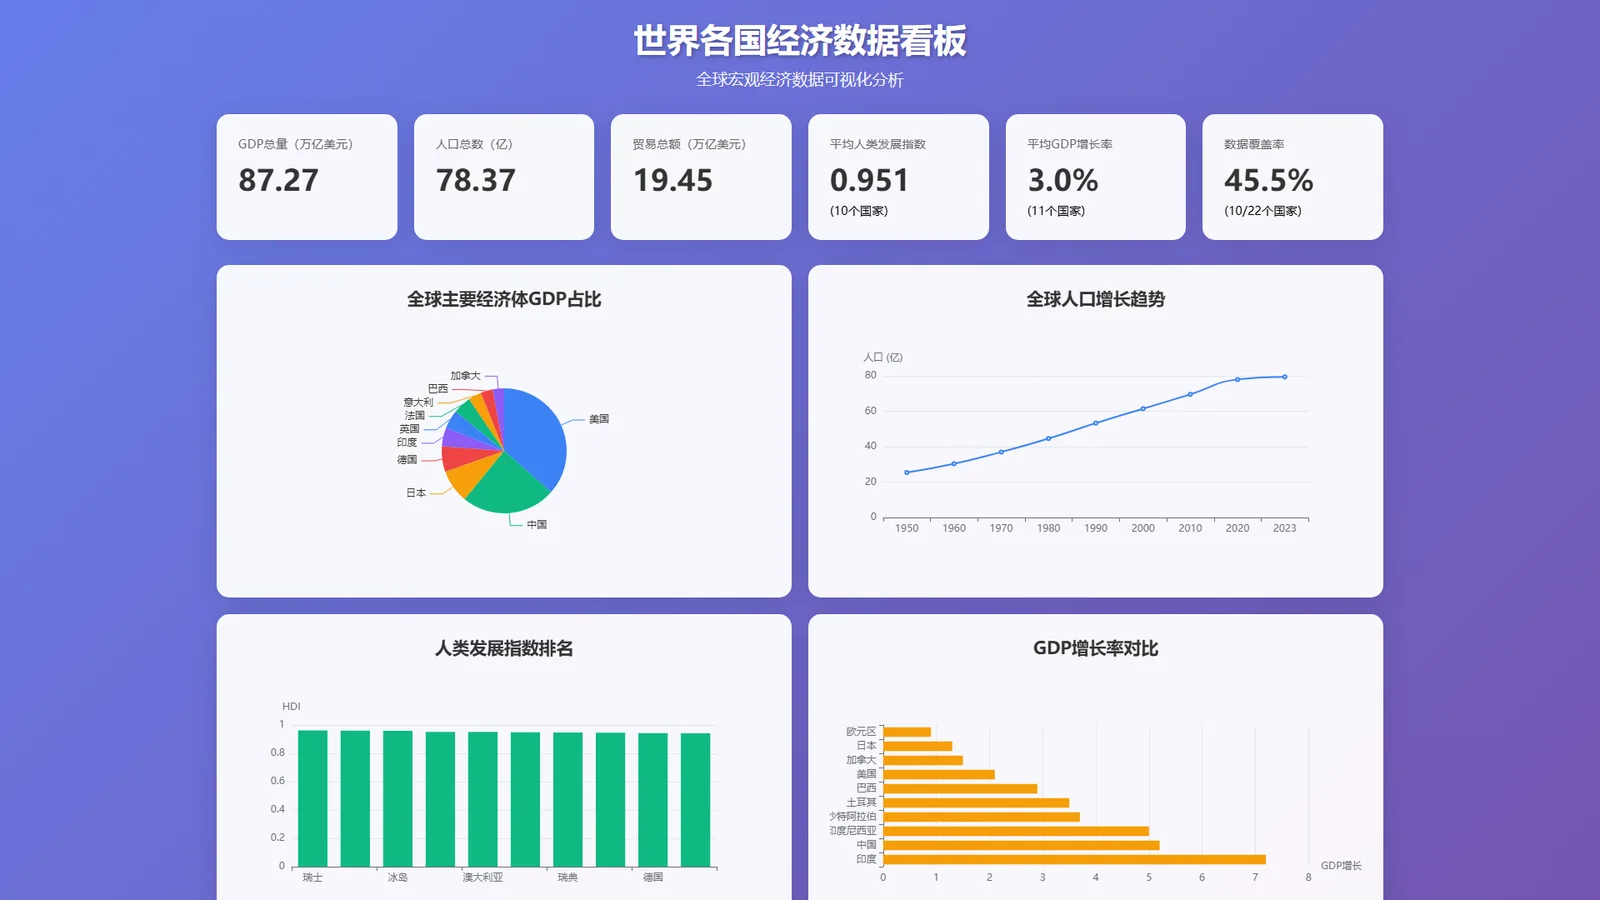Click the 冰岛 bar in the HDI chart
Image resolution: width=1600 pixels, height=900 pixels.
(398, 799)
